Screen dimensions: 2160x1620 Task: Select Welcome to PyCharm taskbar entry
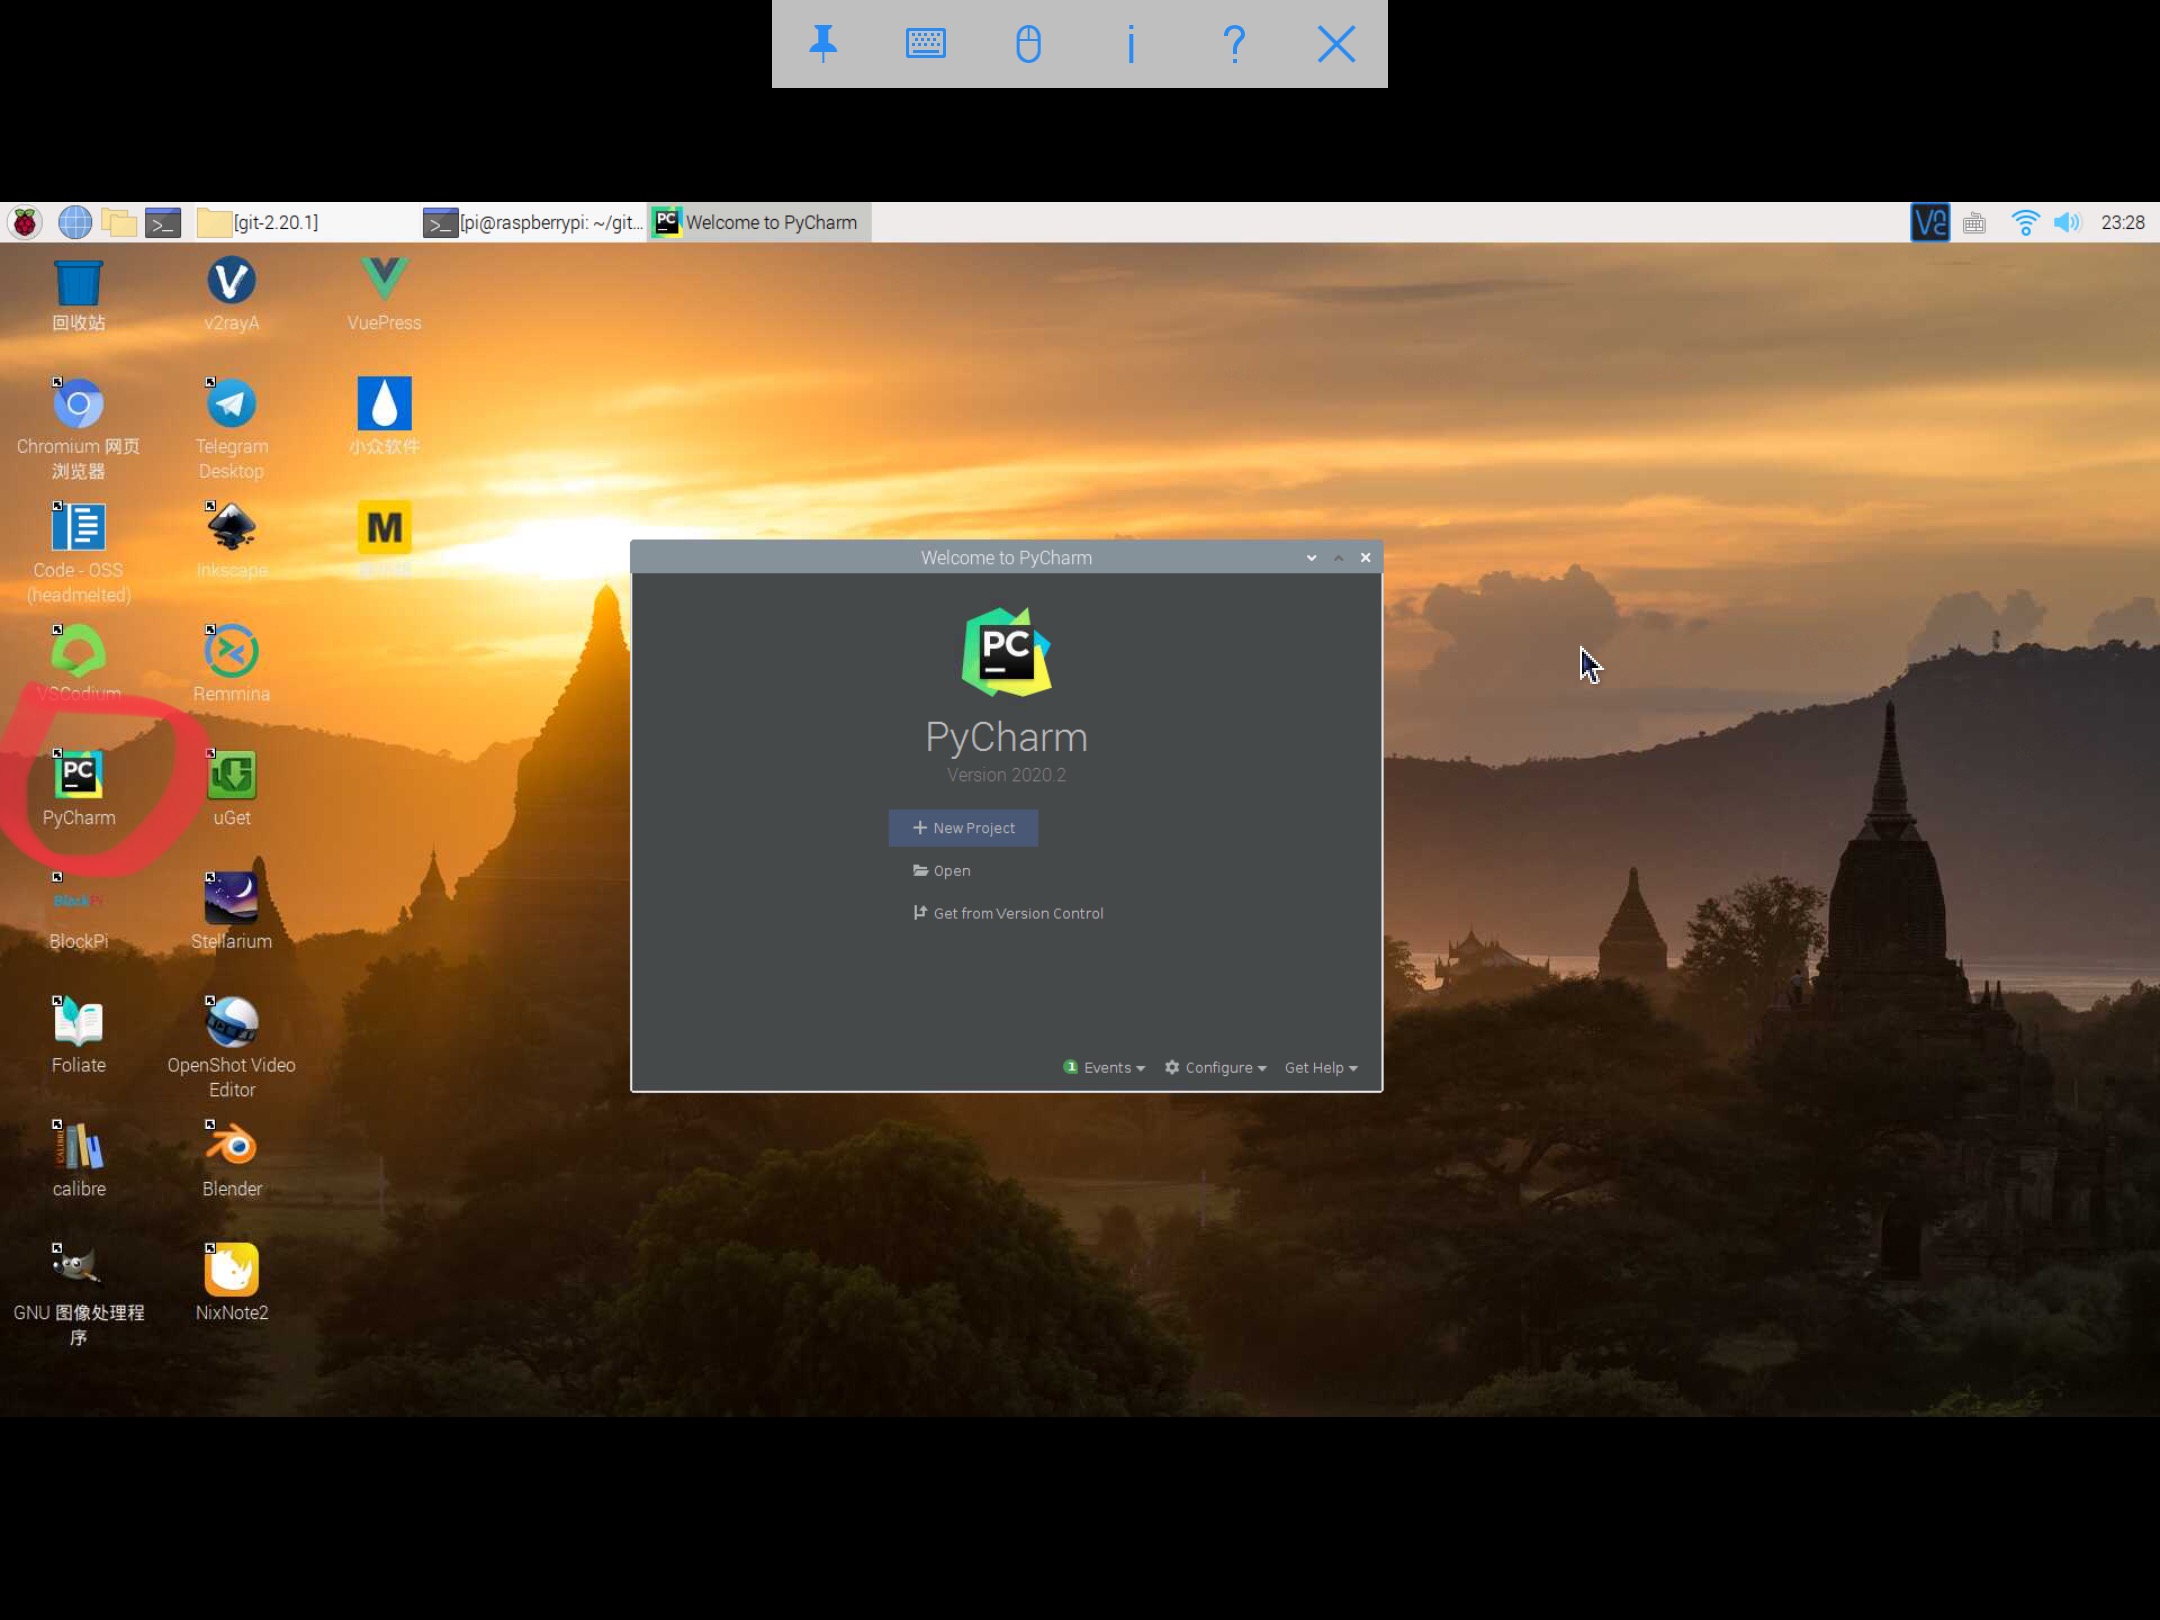[759, 222]
